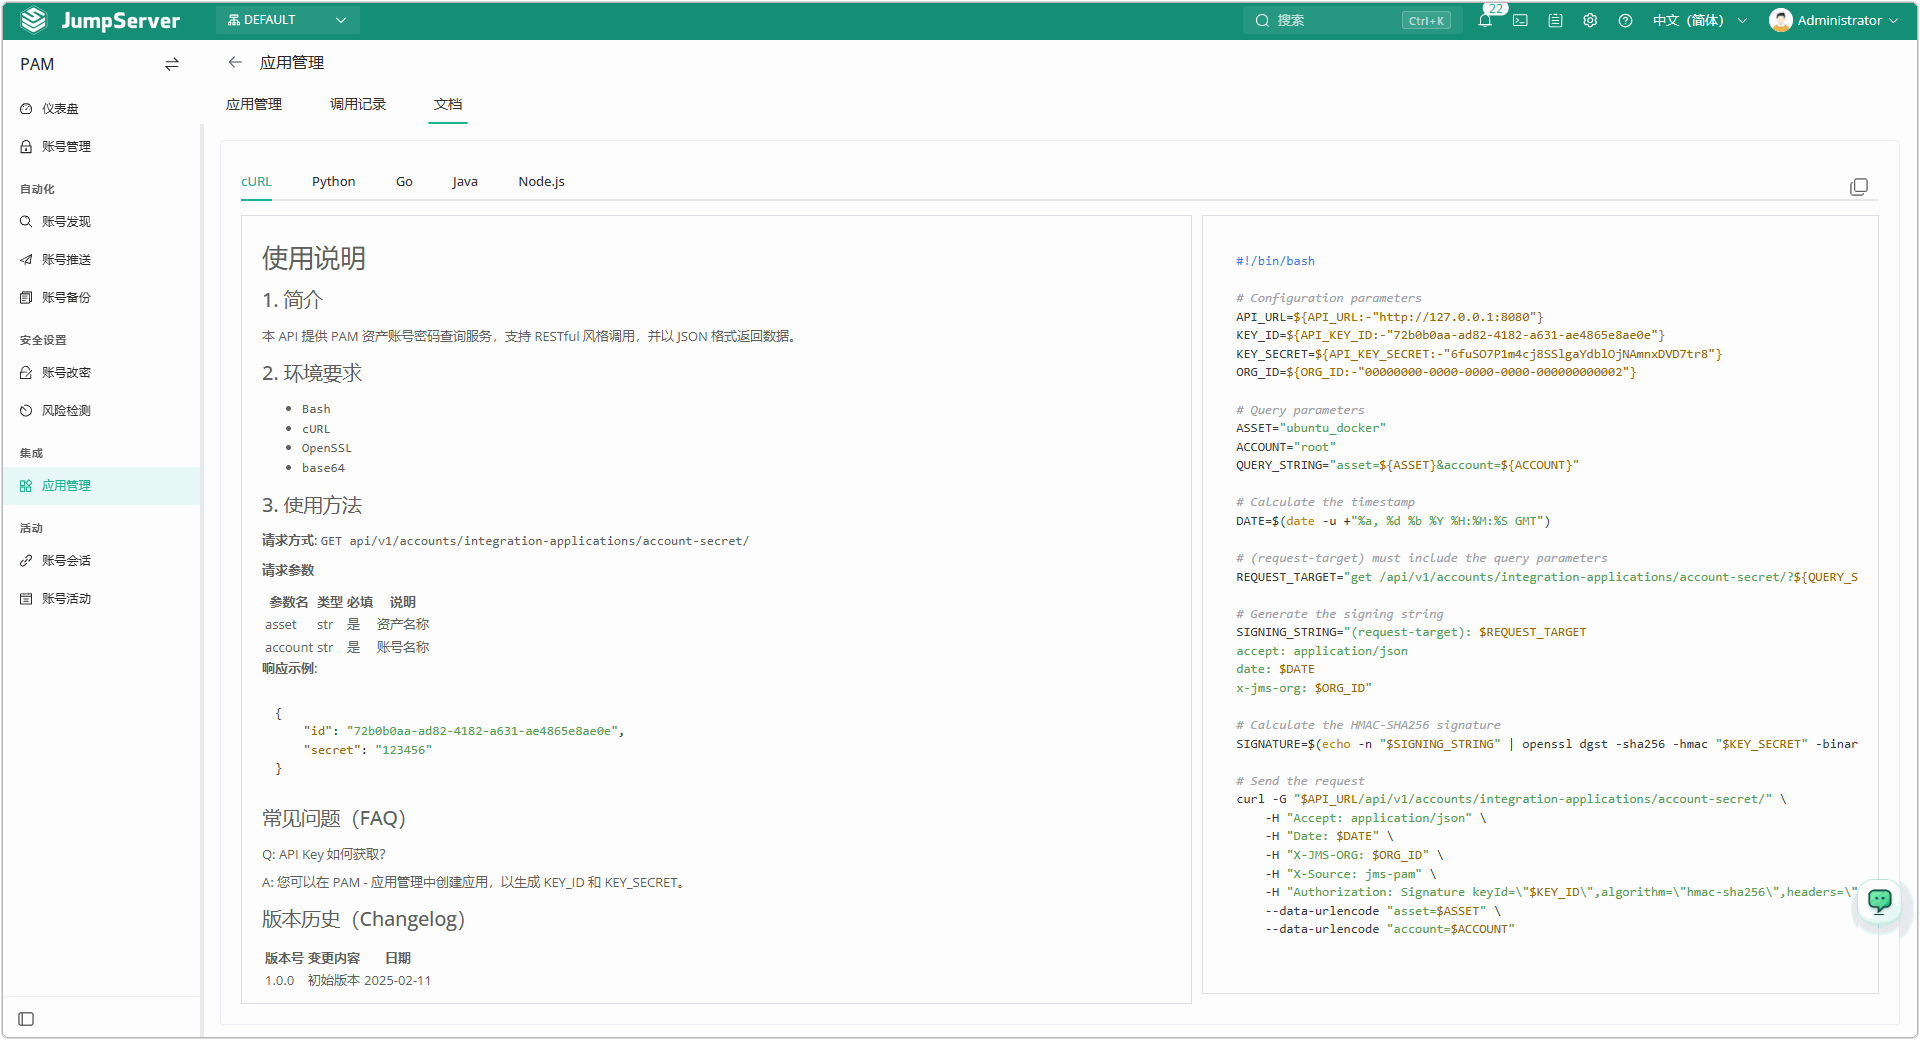Image resolution: width=1920 pixels, height=1040 pixels.
Task: Go back using the left arrow icon
Action: tap(235, 62)
